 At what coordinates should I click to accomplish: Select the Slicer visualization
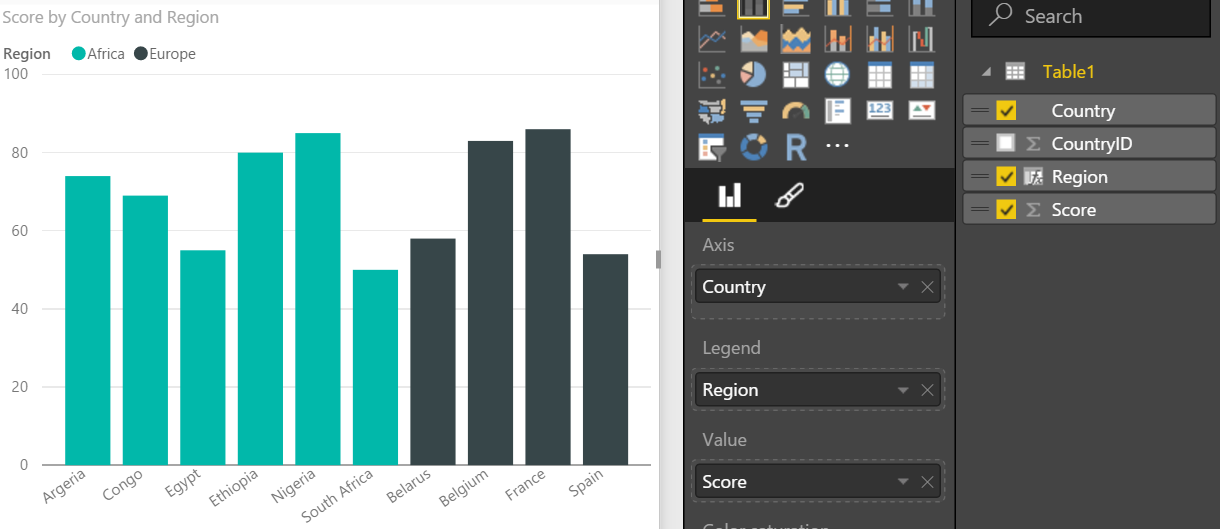pos(711,147)
